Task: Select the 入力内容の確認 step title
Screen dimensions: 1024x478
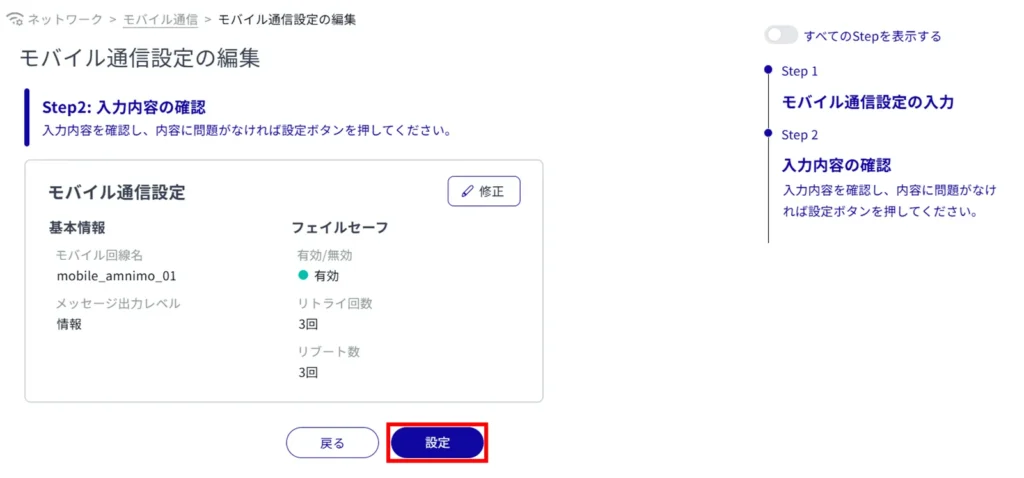Action: (836, 165)
